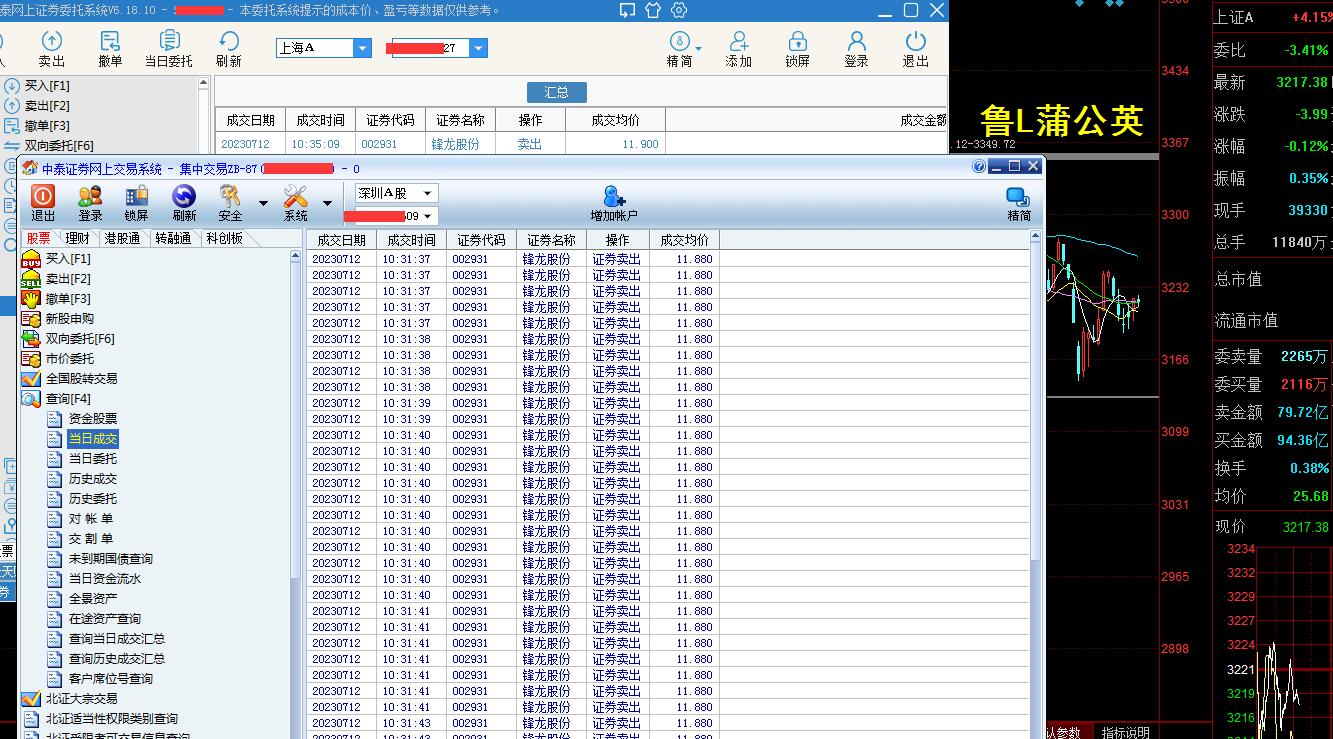Open 资金股票 query item

93,419
